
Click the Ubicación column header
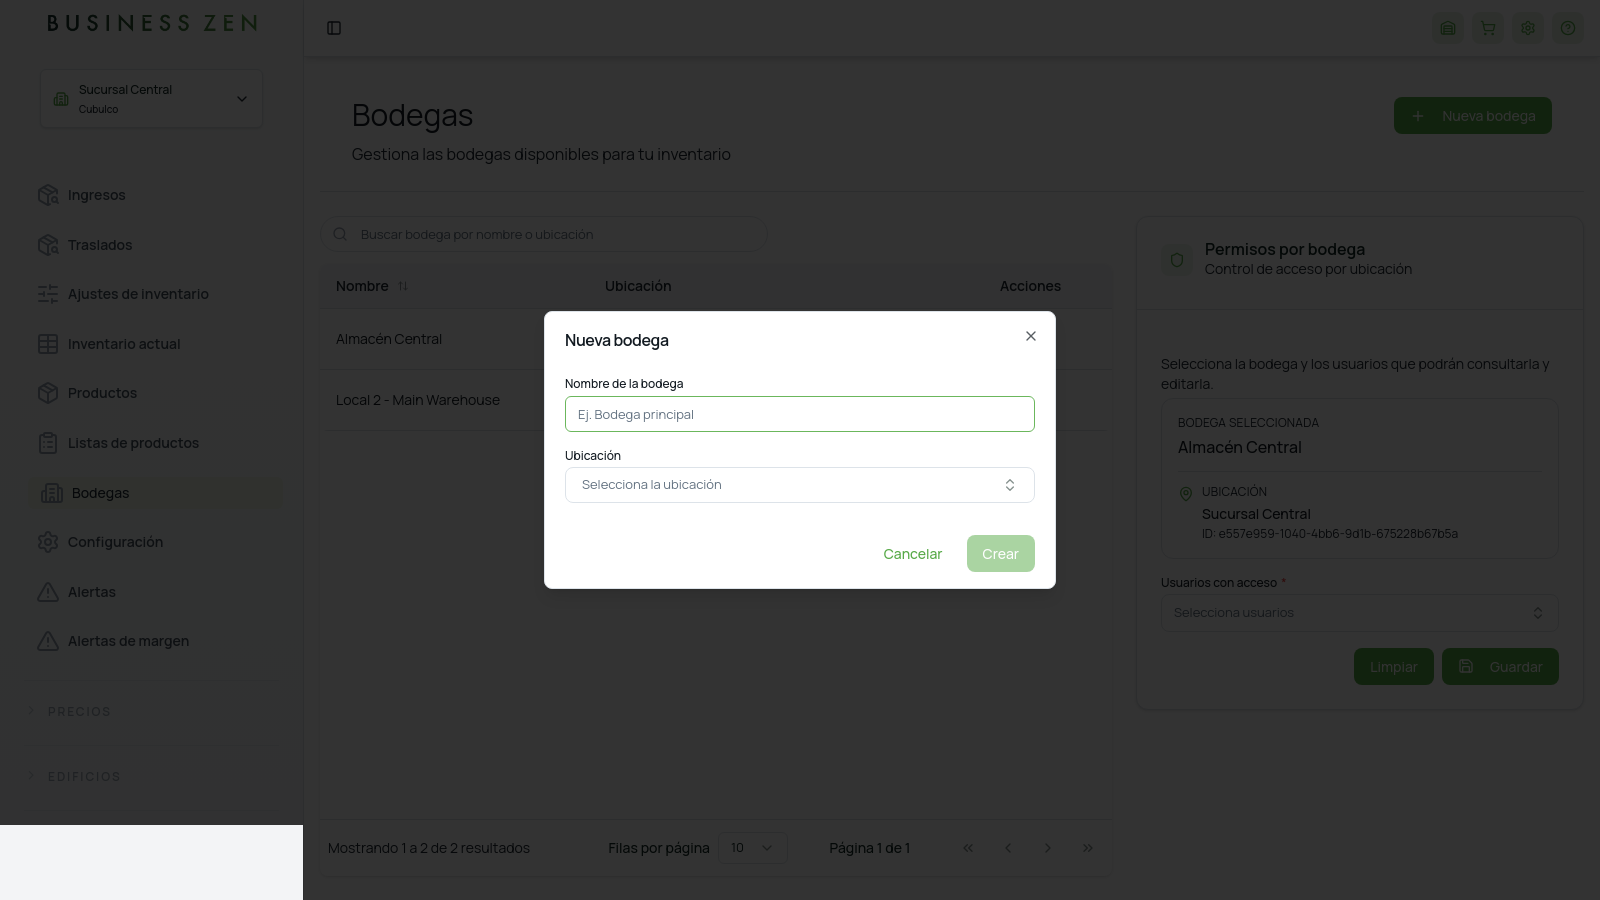tap(638, 286)
